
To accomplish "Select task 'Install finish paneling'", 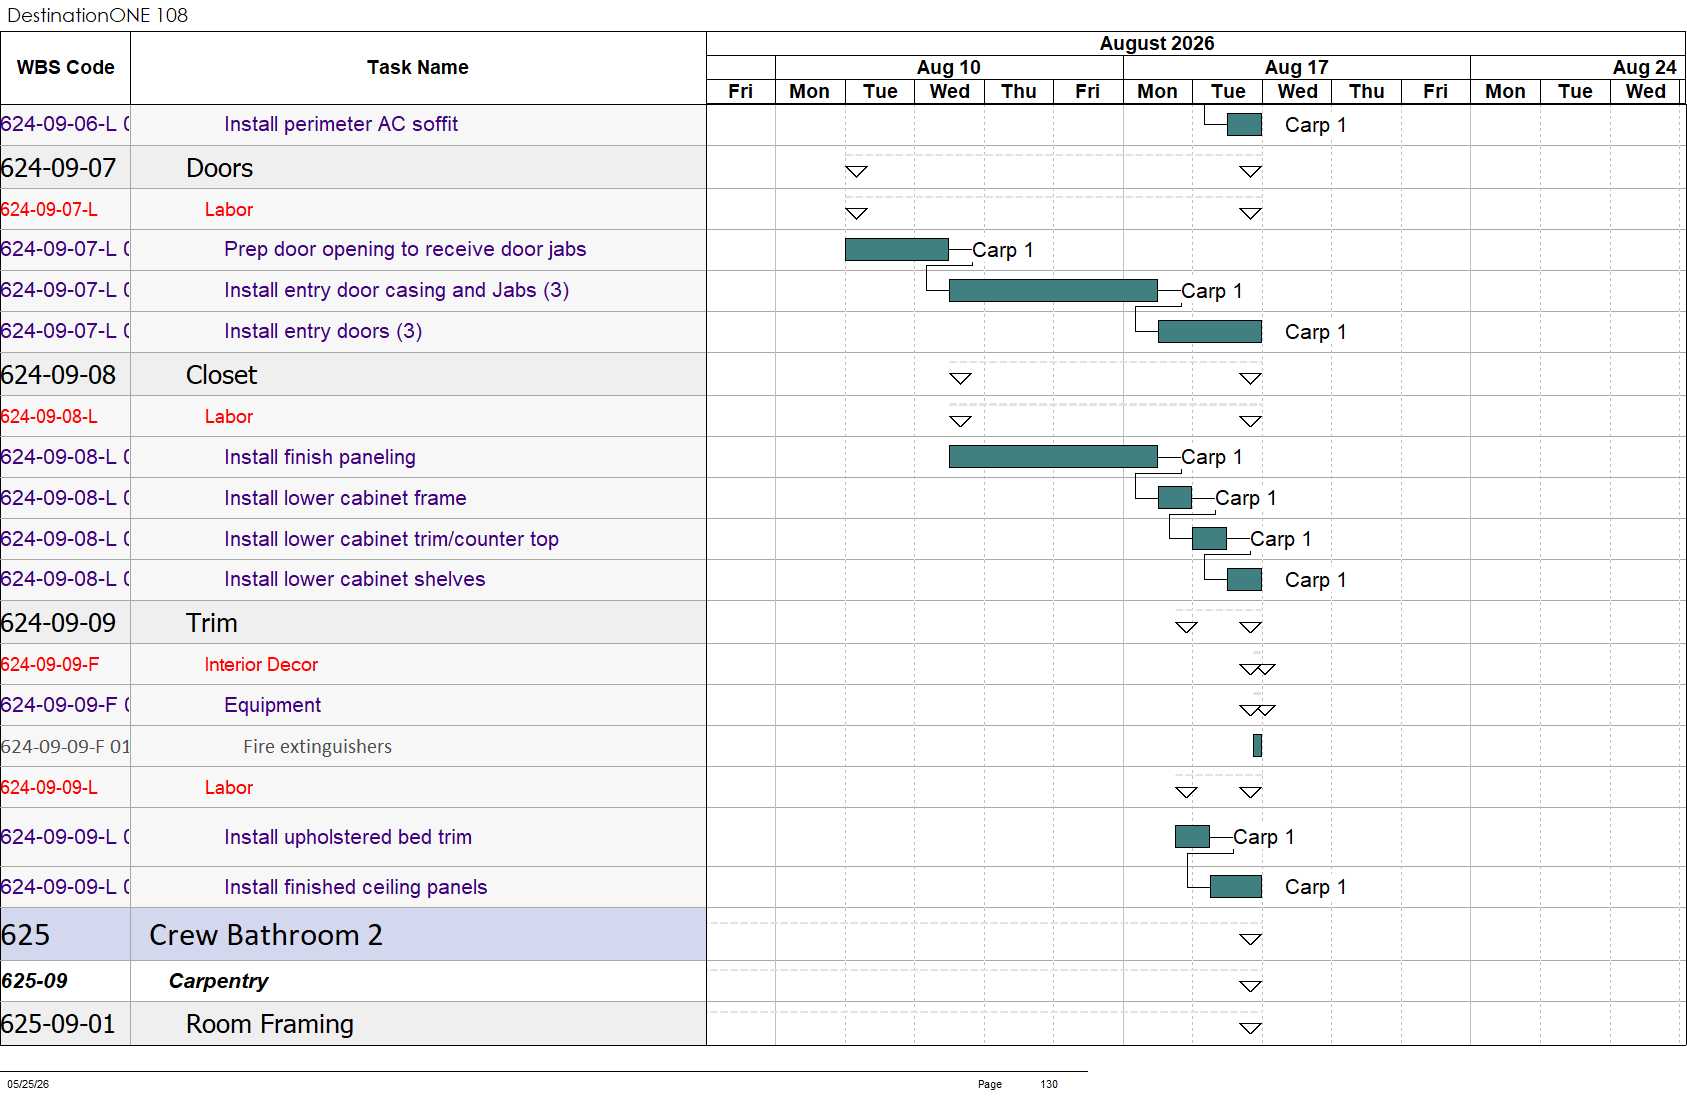I will click(320, 457).
